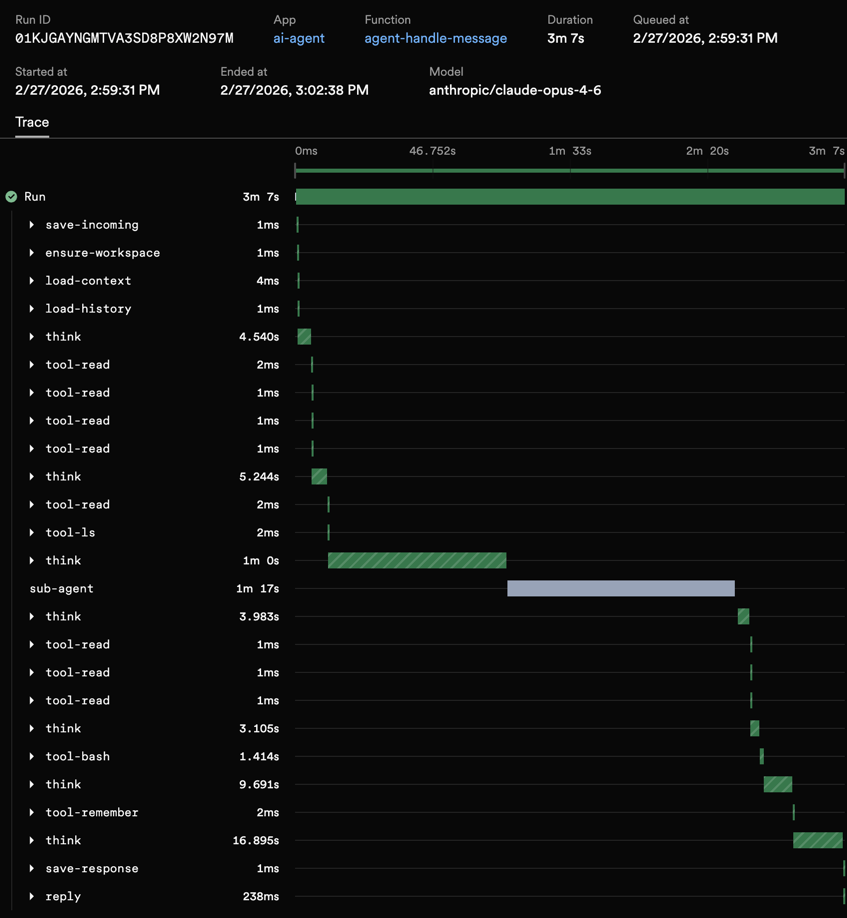Expand the 4.540s "think" span
The height and width of the screenshot is (918, 847).
click(31, 336)
